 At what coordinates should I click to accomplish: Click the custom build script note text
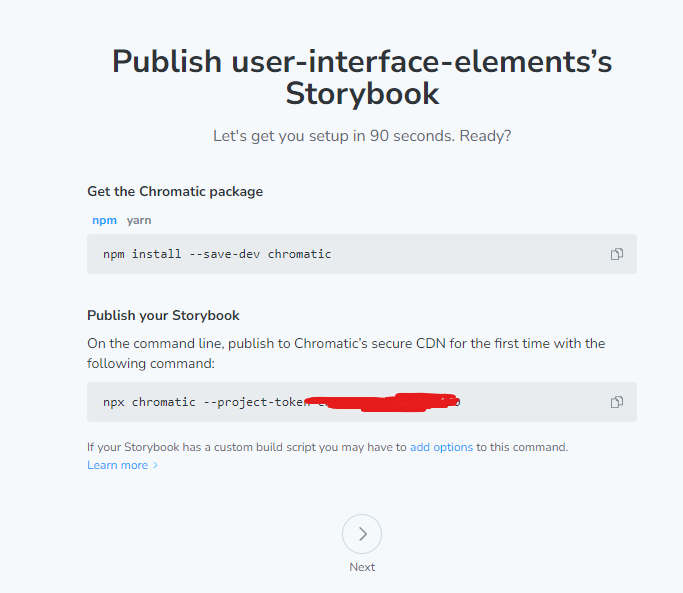pyautogui.click(x=328, y=447)
